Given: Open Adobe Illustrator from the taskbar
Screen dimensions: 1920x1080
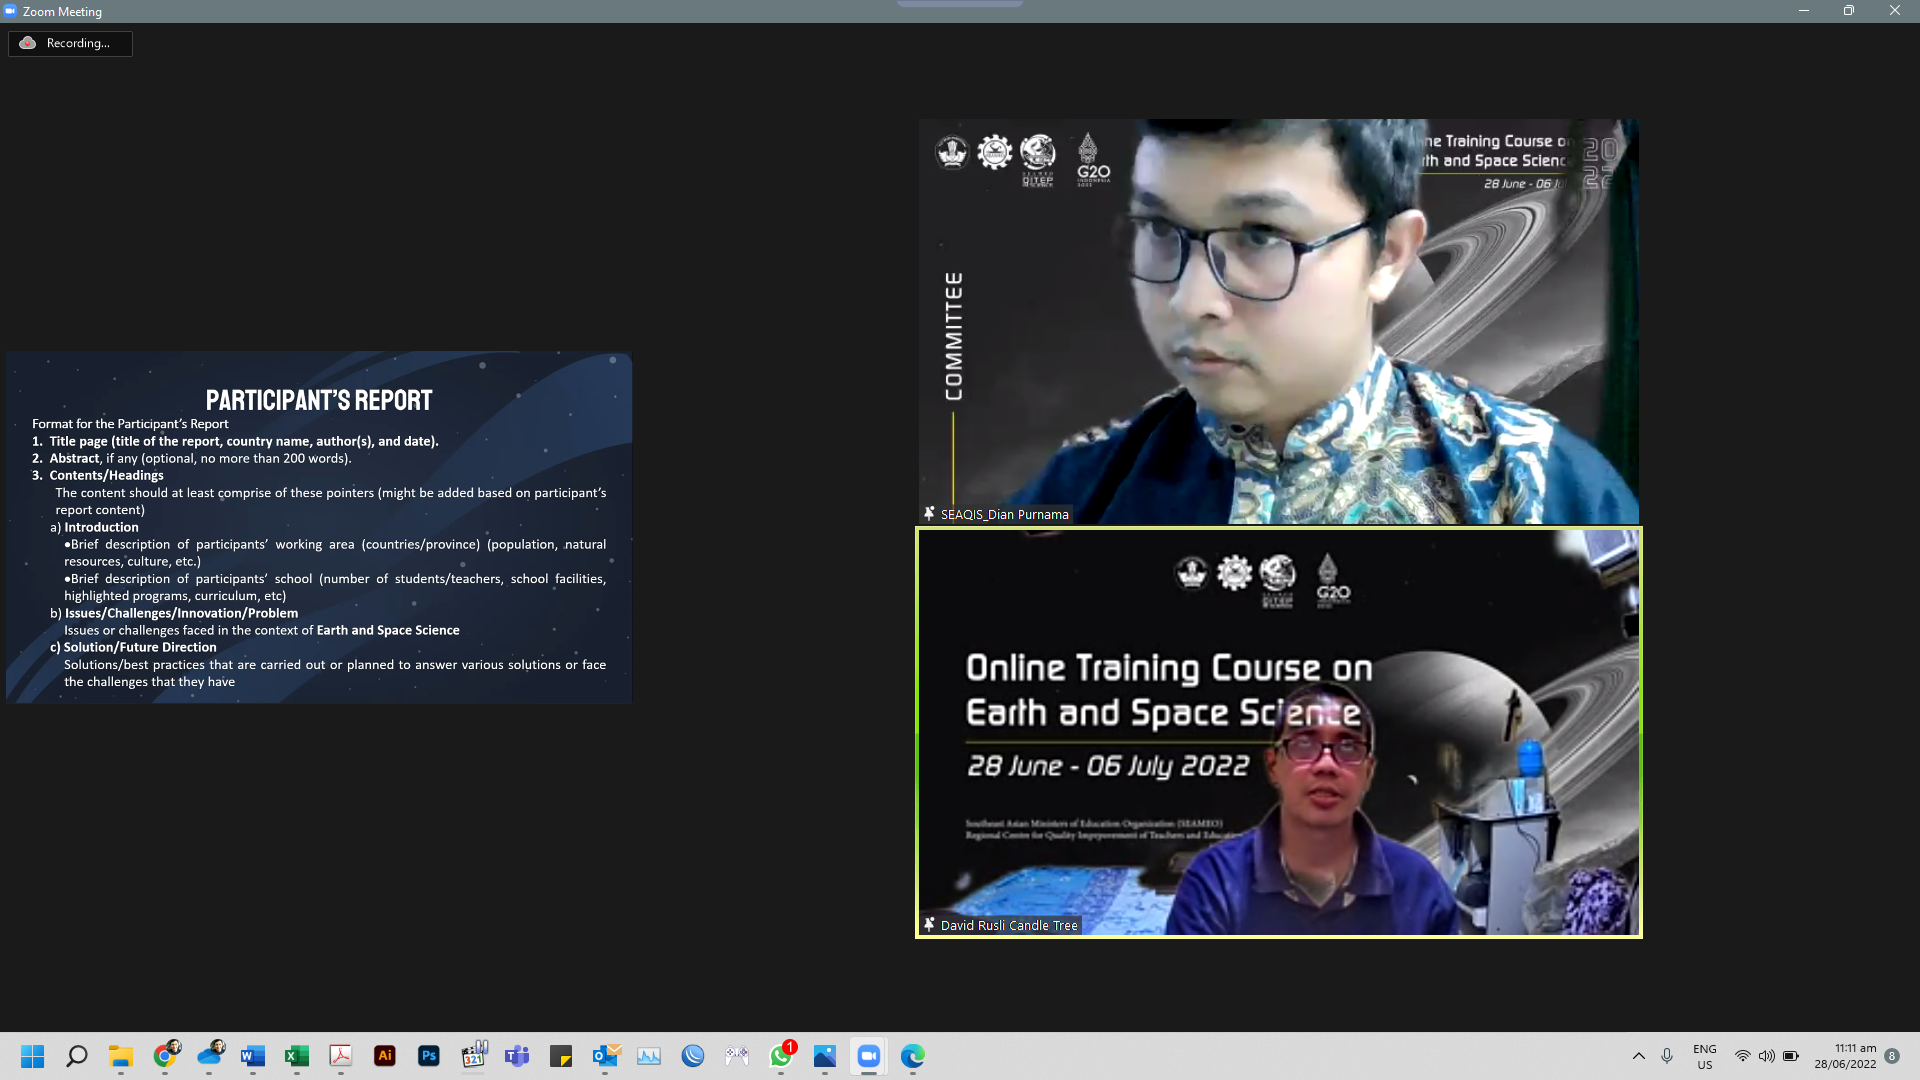Looking at the screenshot, I should coord(385,1056).
